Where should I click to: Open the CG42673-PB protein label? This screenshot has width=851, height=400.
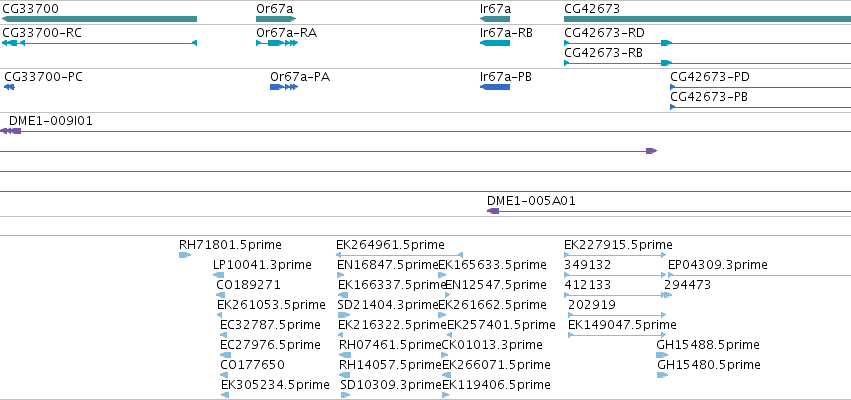click(710, 97)
